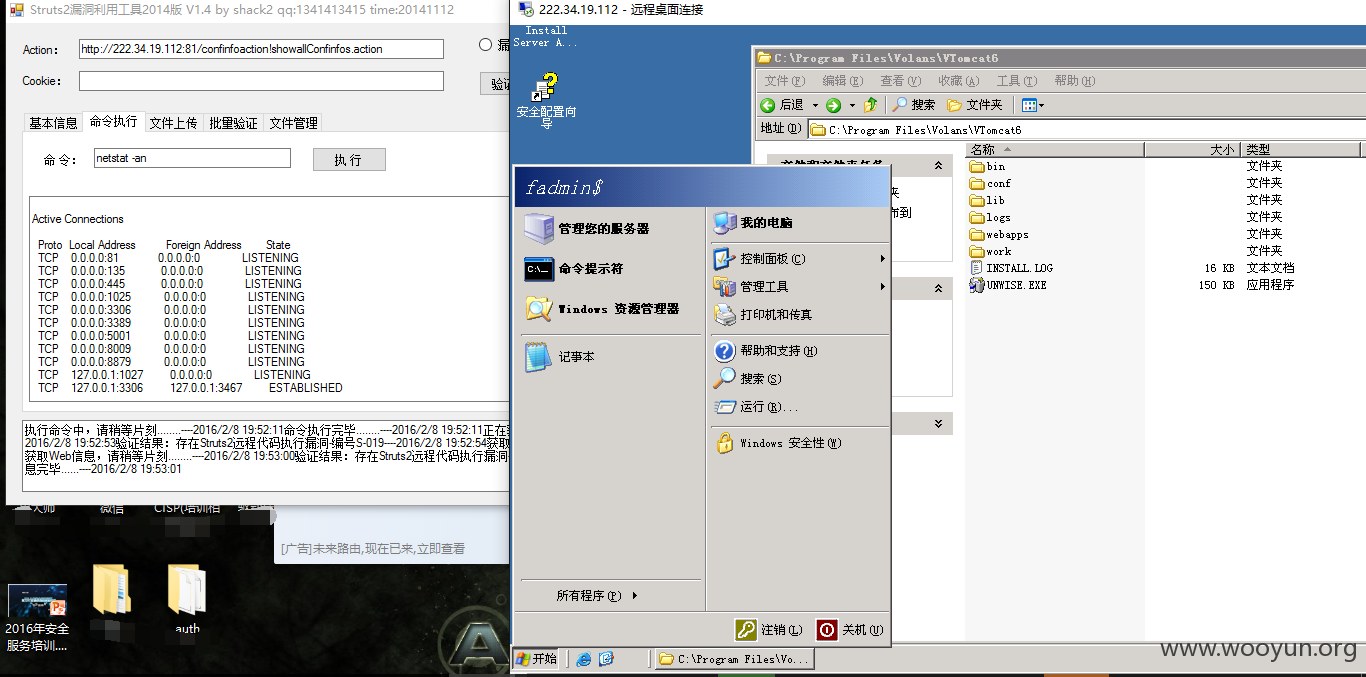Toggle Folders (文件夹) pane button
This screenshot has height=677, width=1366.
[x=974, y=105]
